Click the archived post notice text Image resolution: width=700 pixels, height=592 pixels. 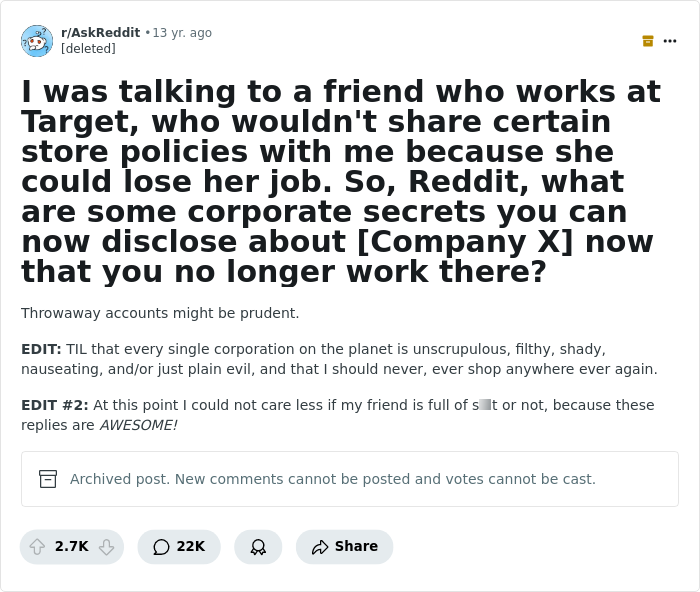click(332, 479)
